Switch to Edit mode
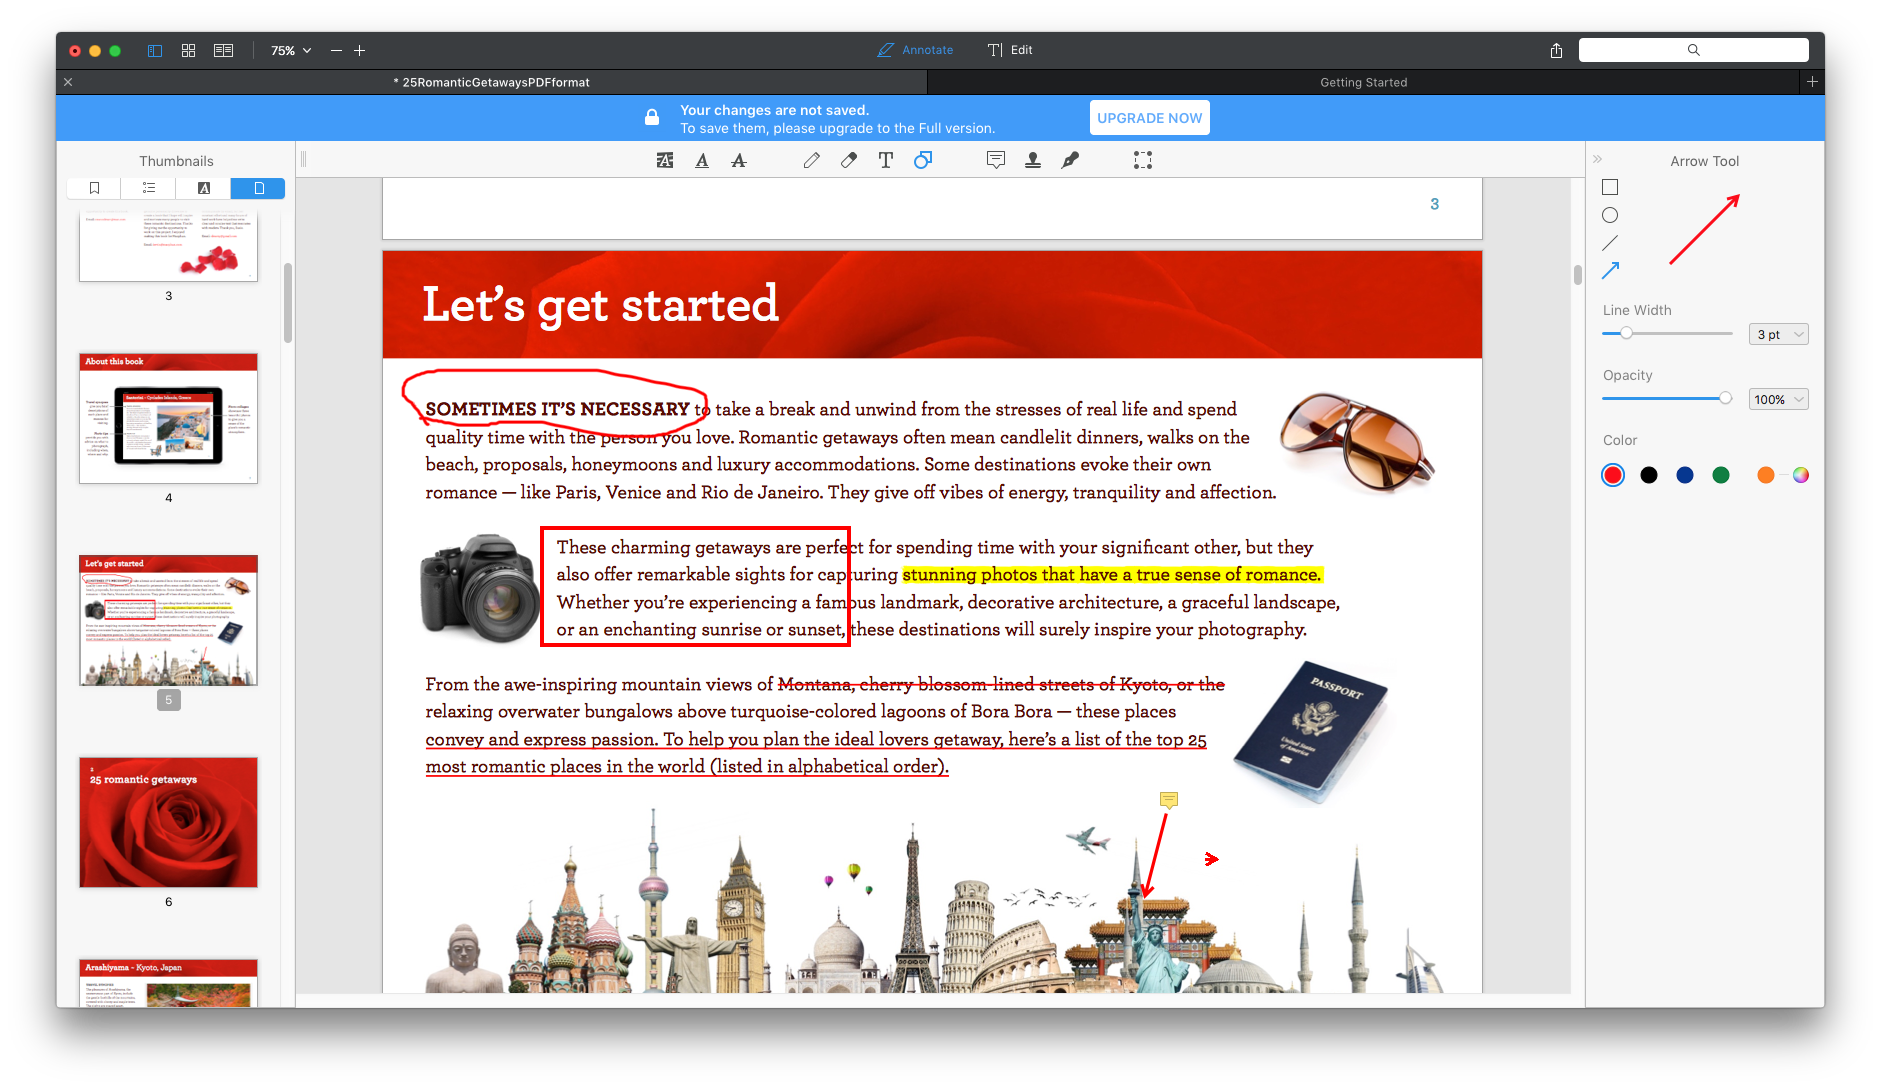The image size is (1881, 1088). tap(1009, 49)
